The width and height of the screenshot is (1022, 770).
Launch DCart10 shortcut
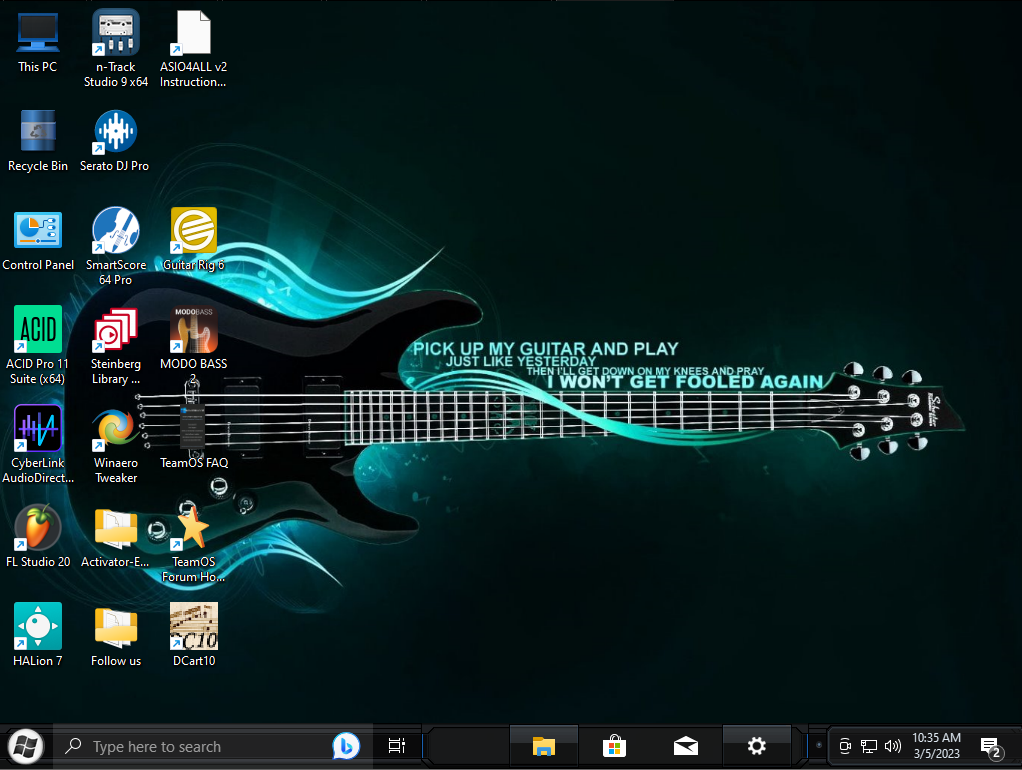(x=194, y=635)
